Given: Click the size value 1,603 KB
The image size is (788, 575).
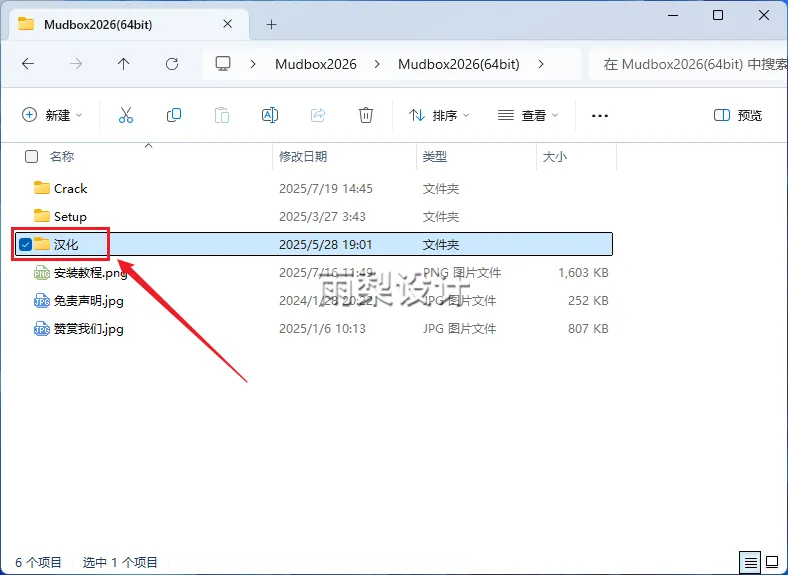Looking at the screenshot, I should 583,273.
